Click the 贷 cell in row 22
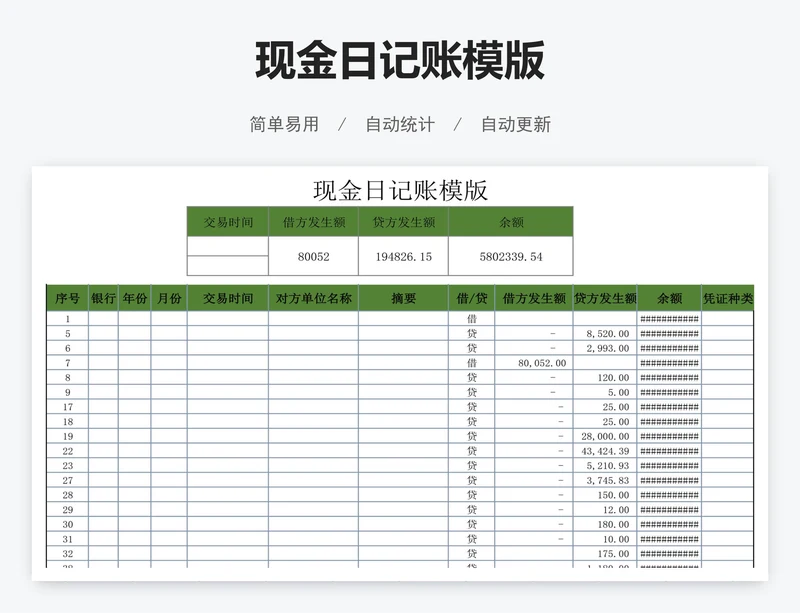This screenshot has height=613, width=800. point(472,451)
